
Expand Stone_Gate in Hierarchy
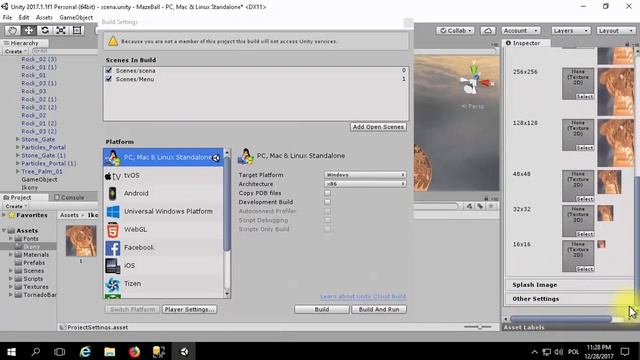(x=18, y=139)
